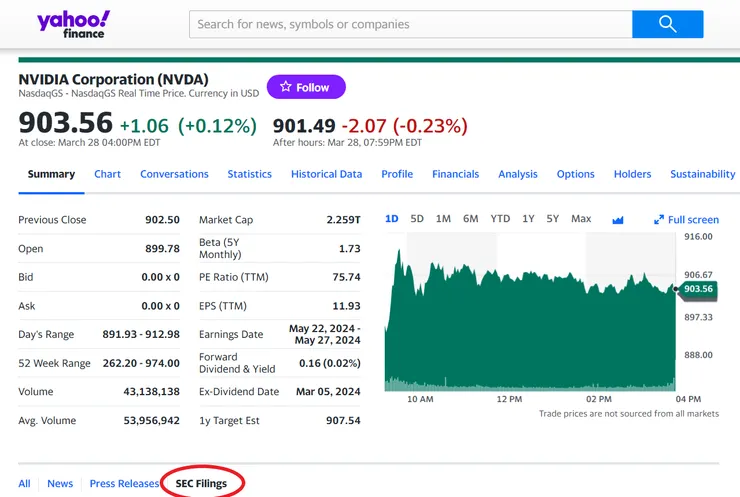This screenshot has height=497, width=740.
Task: Go to the Statistics tab
Action: (250, 174)
